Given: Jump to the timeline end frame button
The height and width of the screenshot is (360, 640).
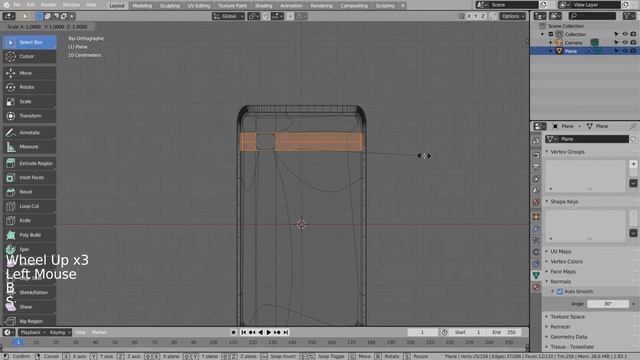Looking at the screenshot, I should point(286,332).
